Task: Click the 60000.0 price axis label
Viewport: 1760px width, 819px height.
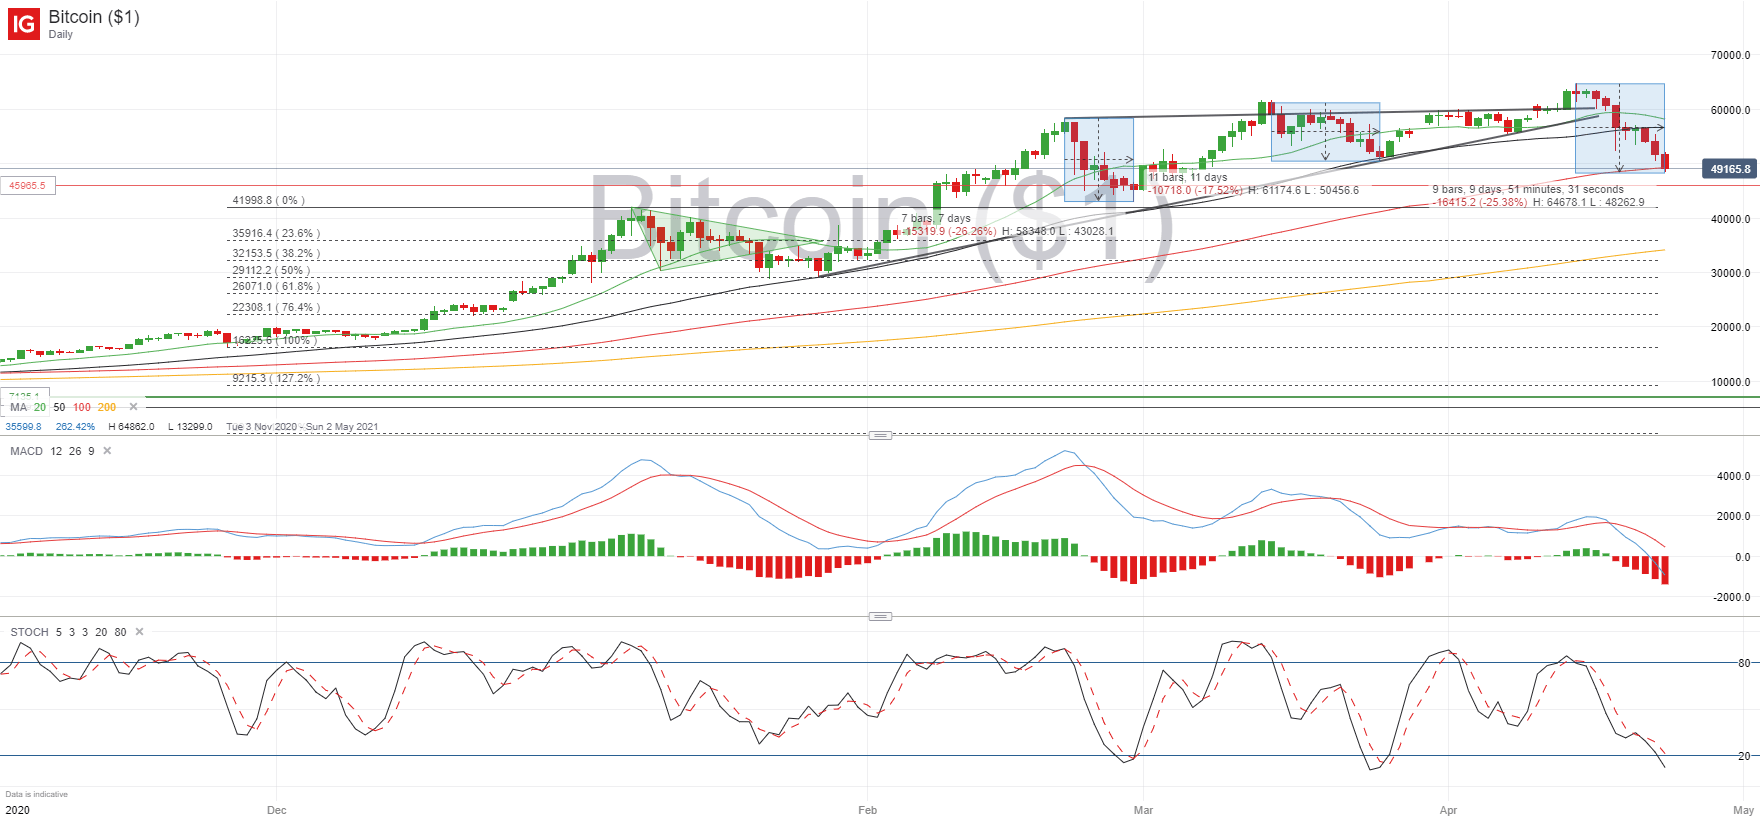Action: 1730,110
